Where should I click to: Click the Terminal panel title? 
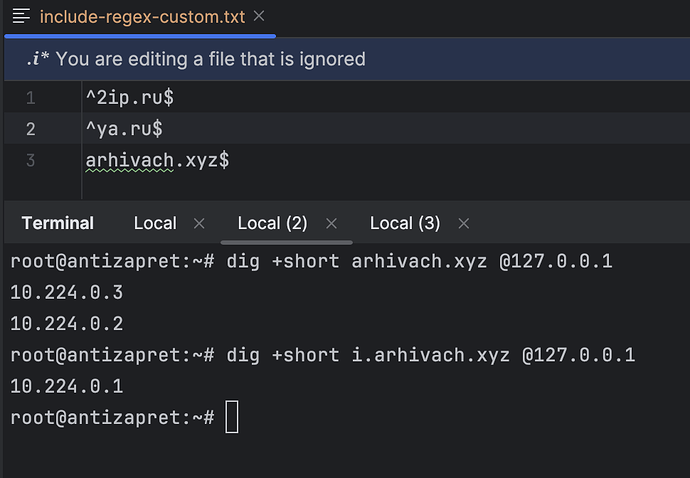point(58,223)
